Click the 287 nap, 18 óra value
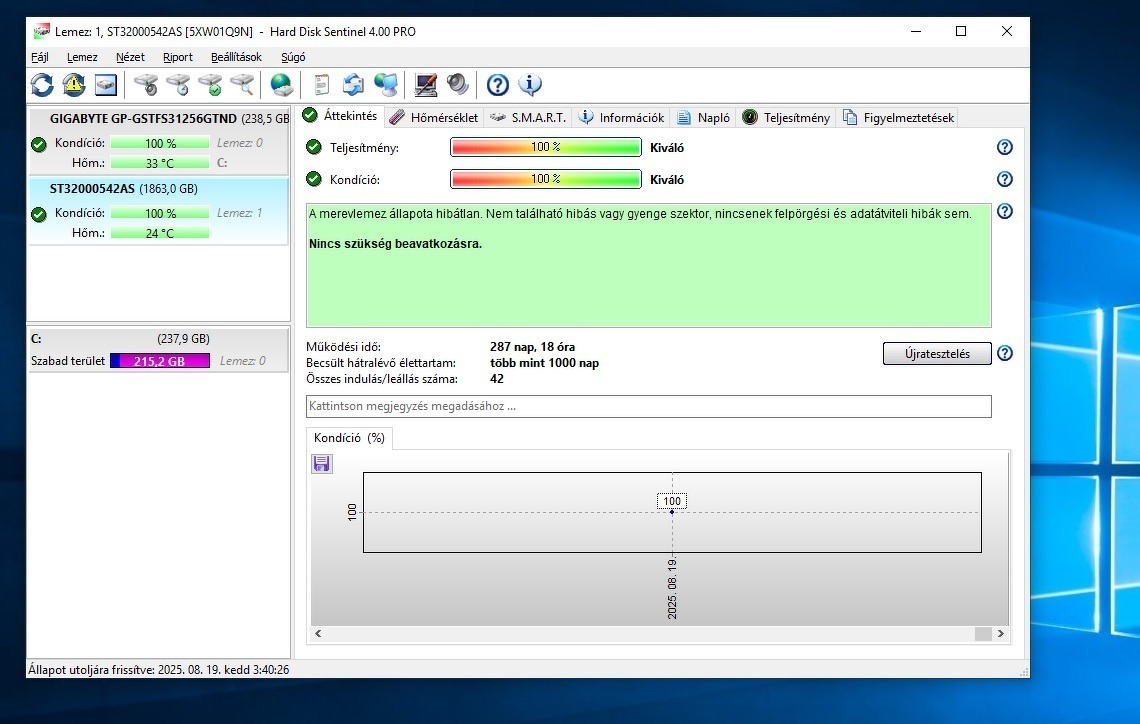Viewport: 1140px width, 724px height. coord(532,347)
